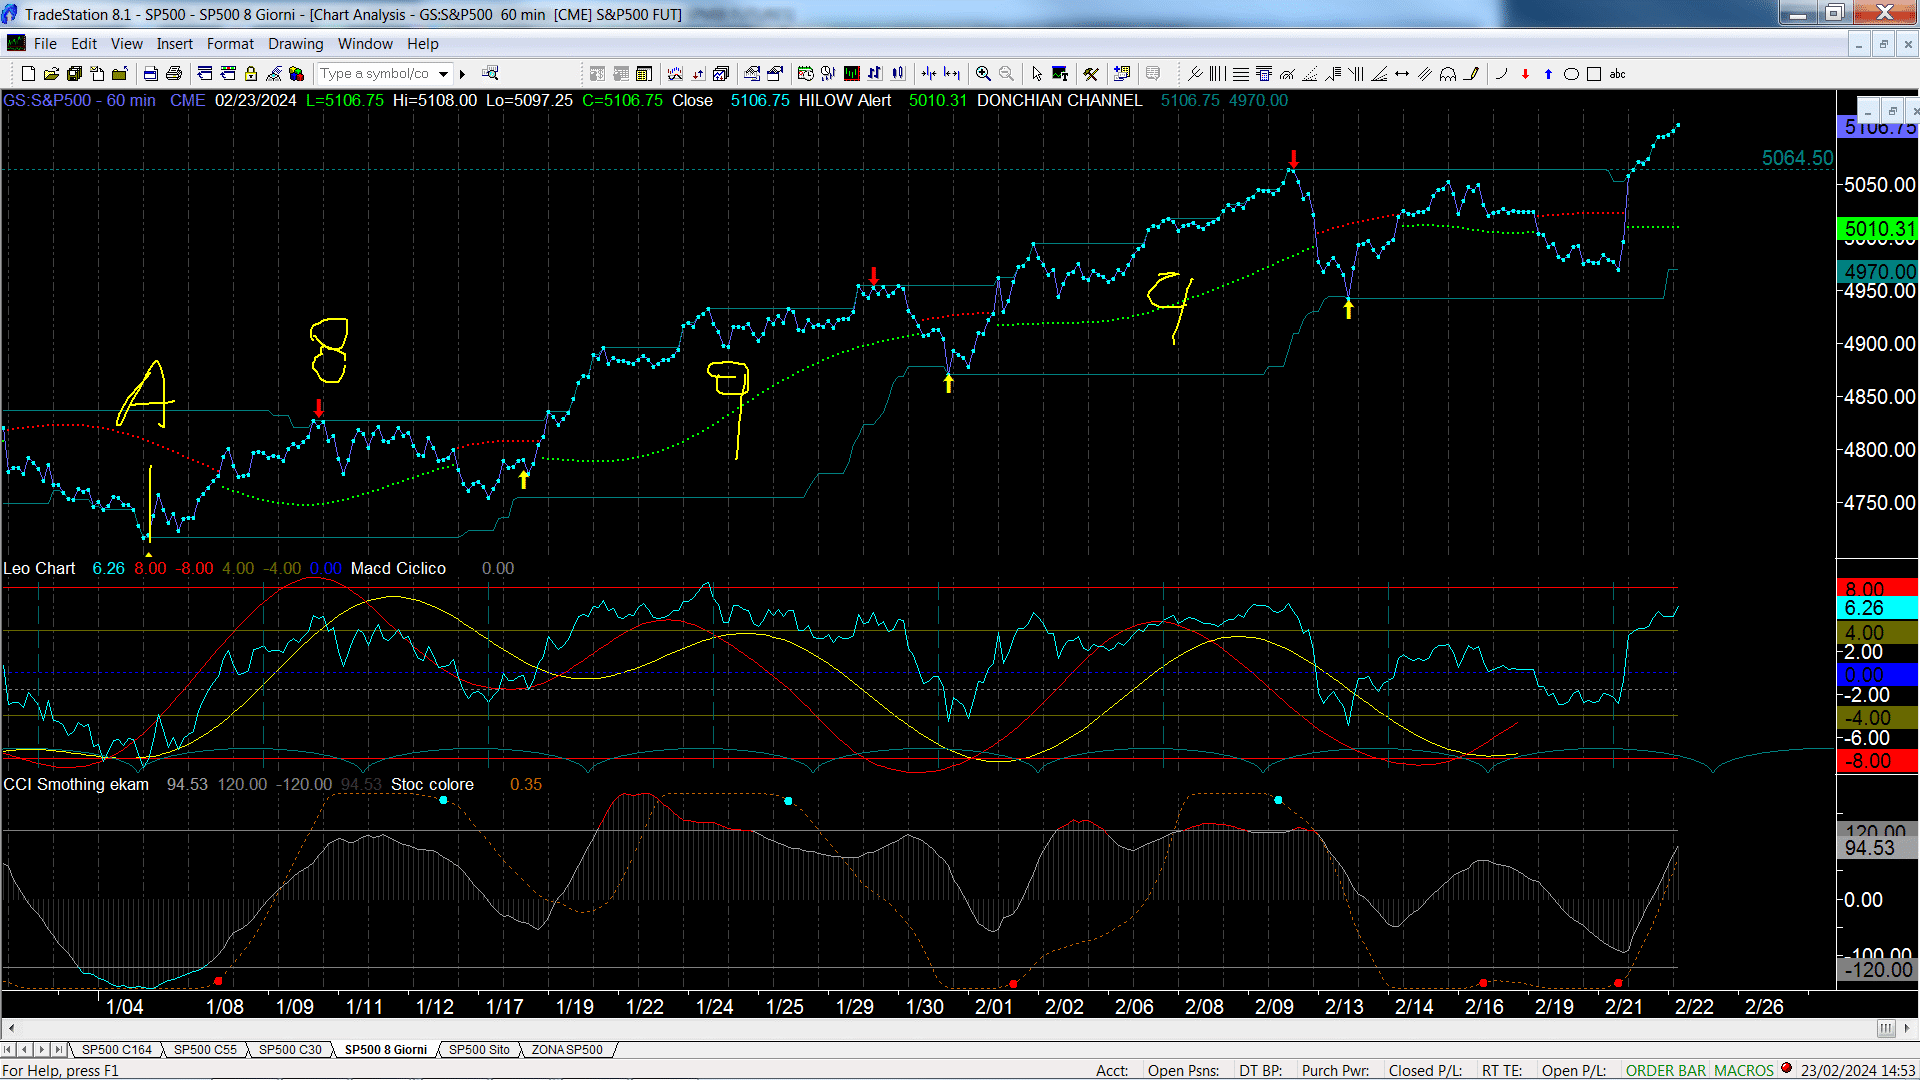Click MACROS in status bar
1920x1080 pixels.
point(1743,1070)
